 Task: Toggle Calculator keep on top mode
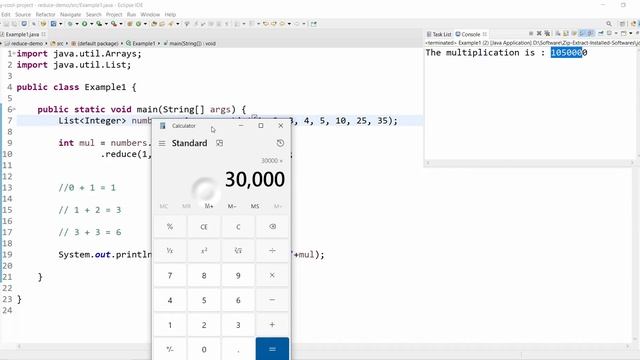point(220,143)
